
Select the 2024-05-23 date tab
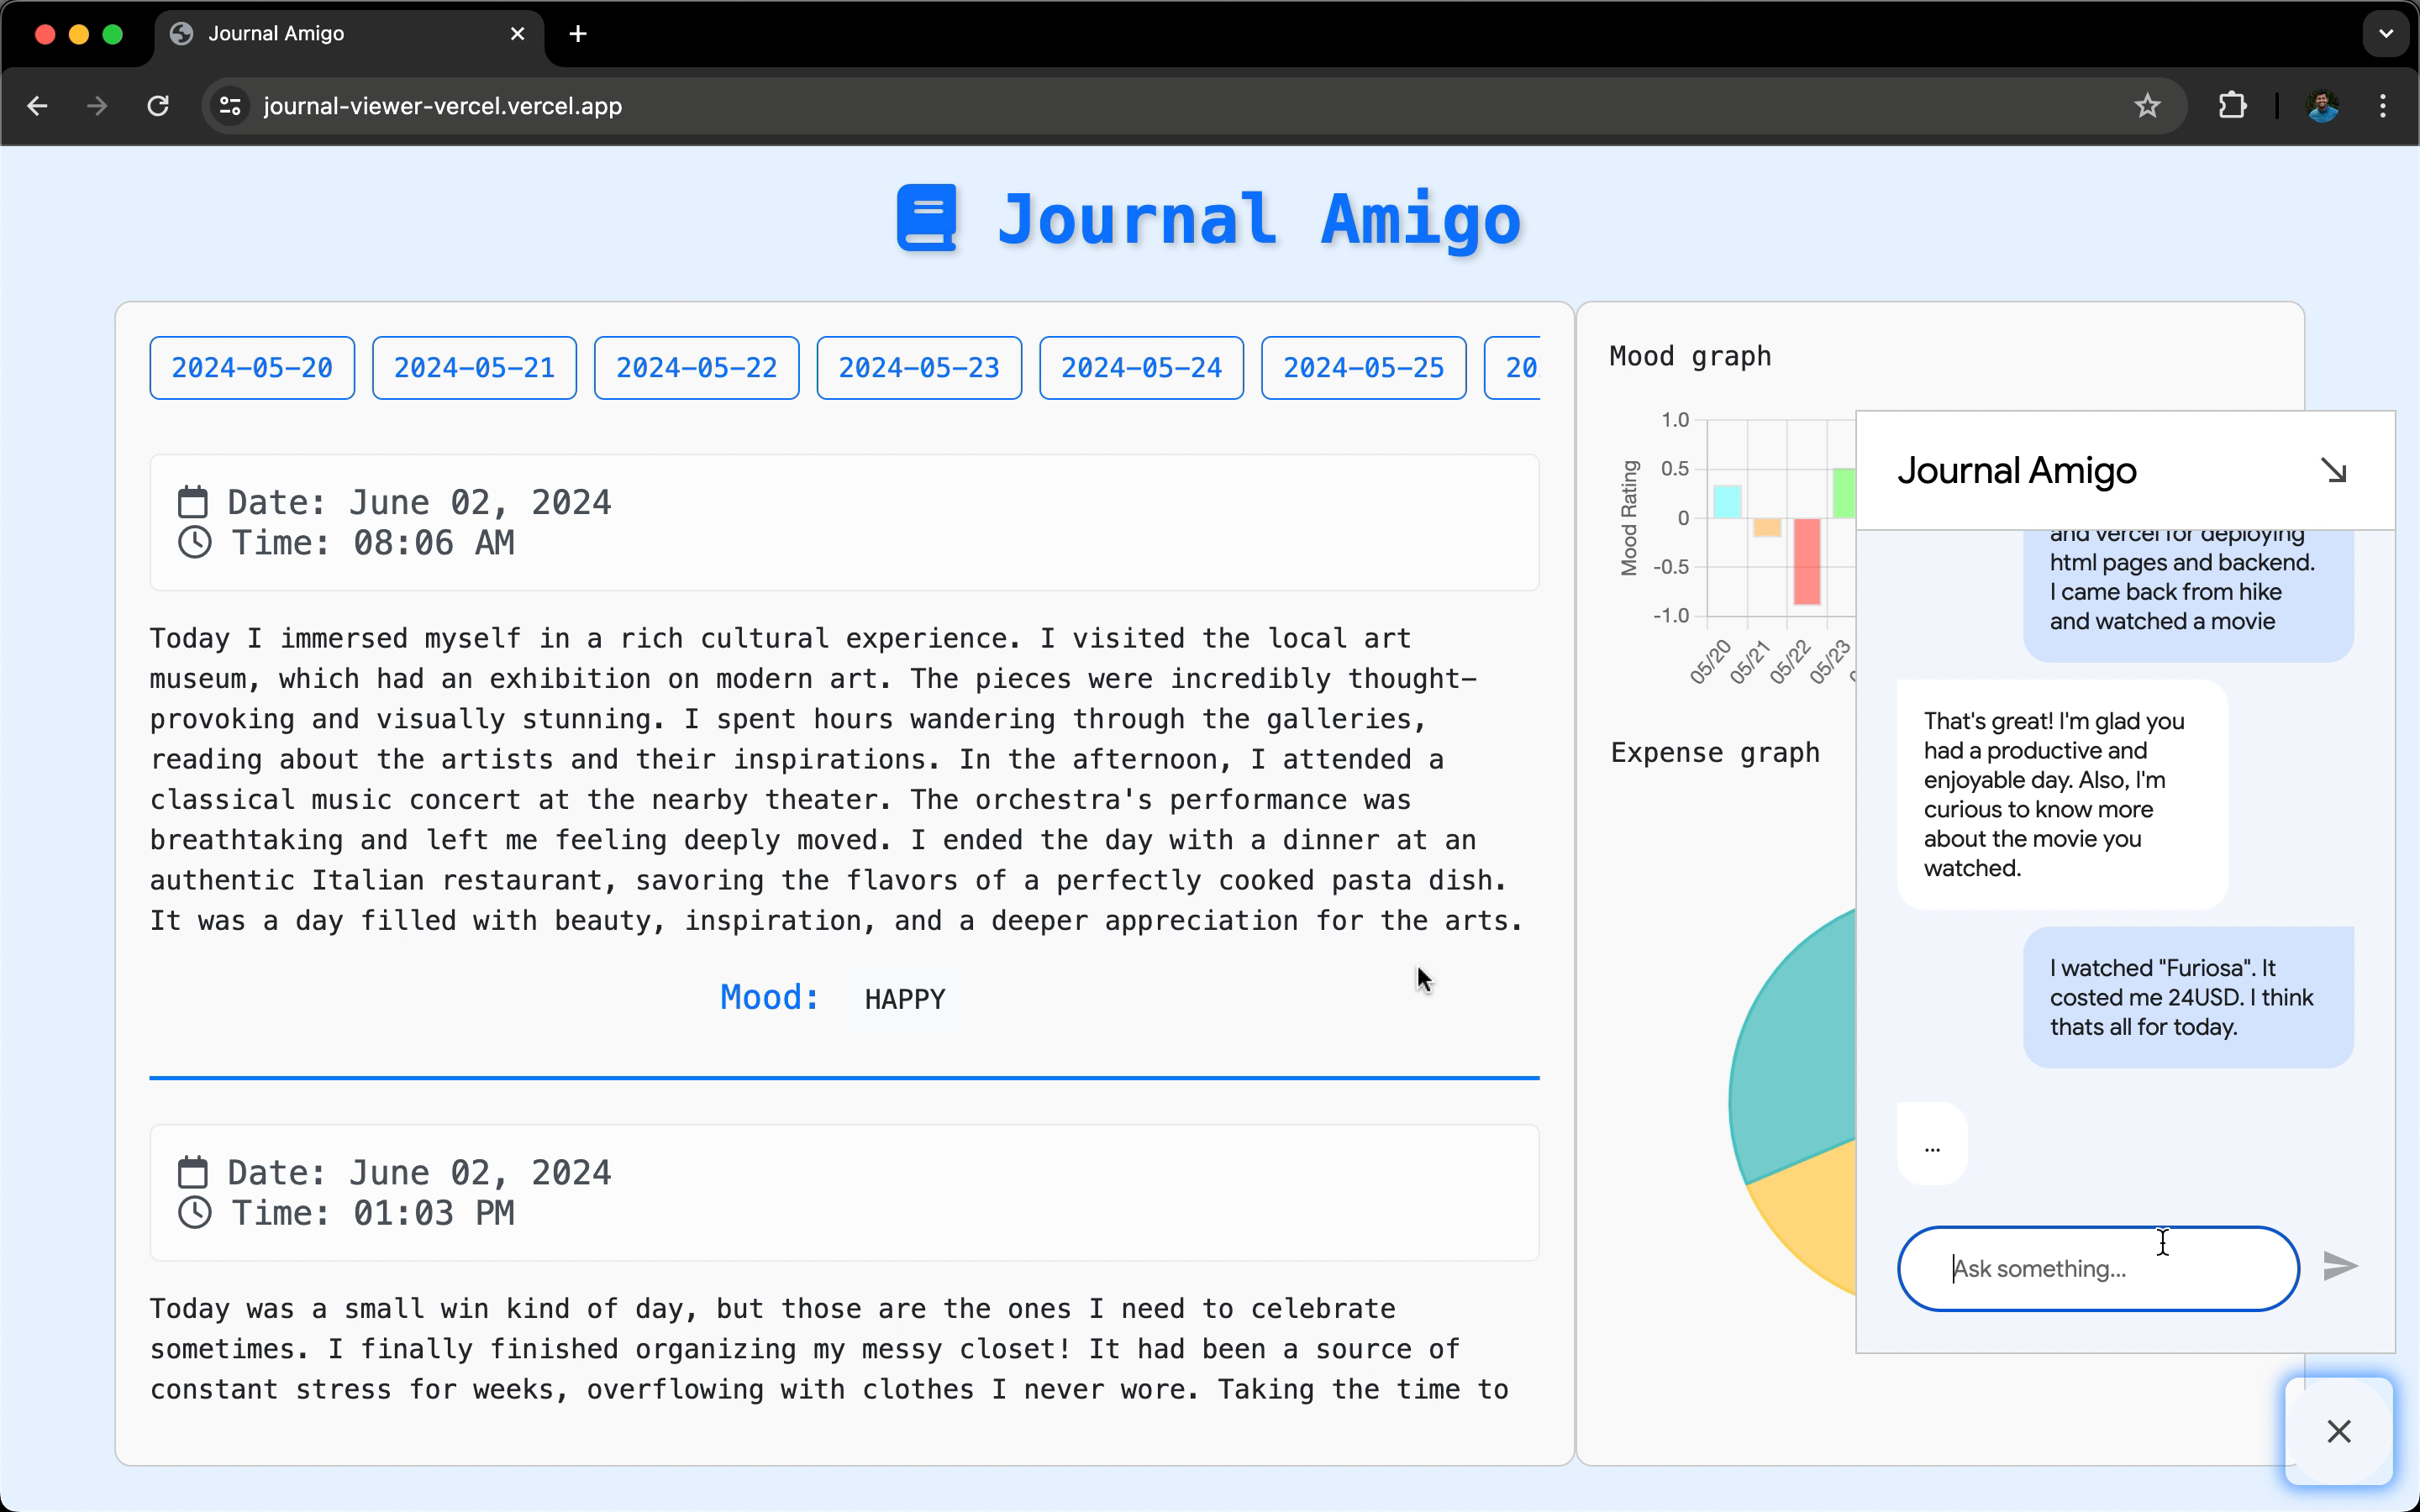coord(919,368)
